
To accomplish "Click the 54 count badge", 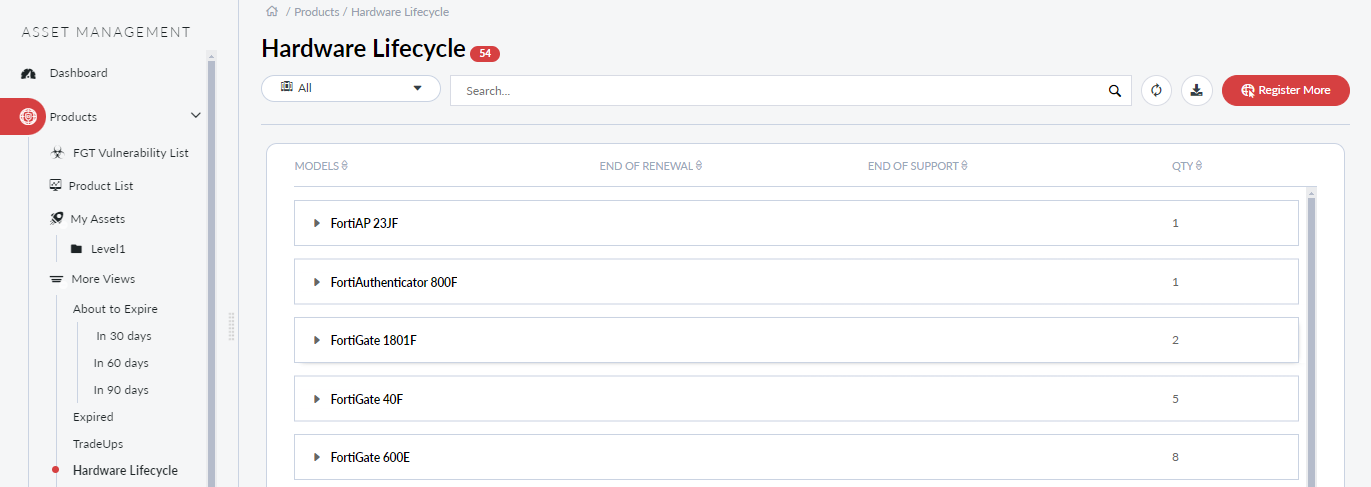I will pyautogui.click(x=485, y=54).
